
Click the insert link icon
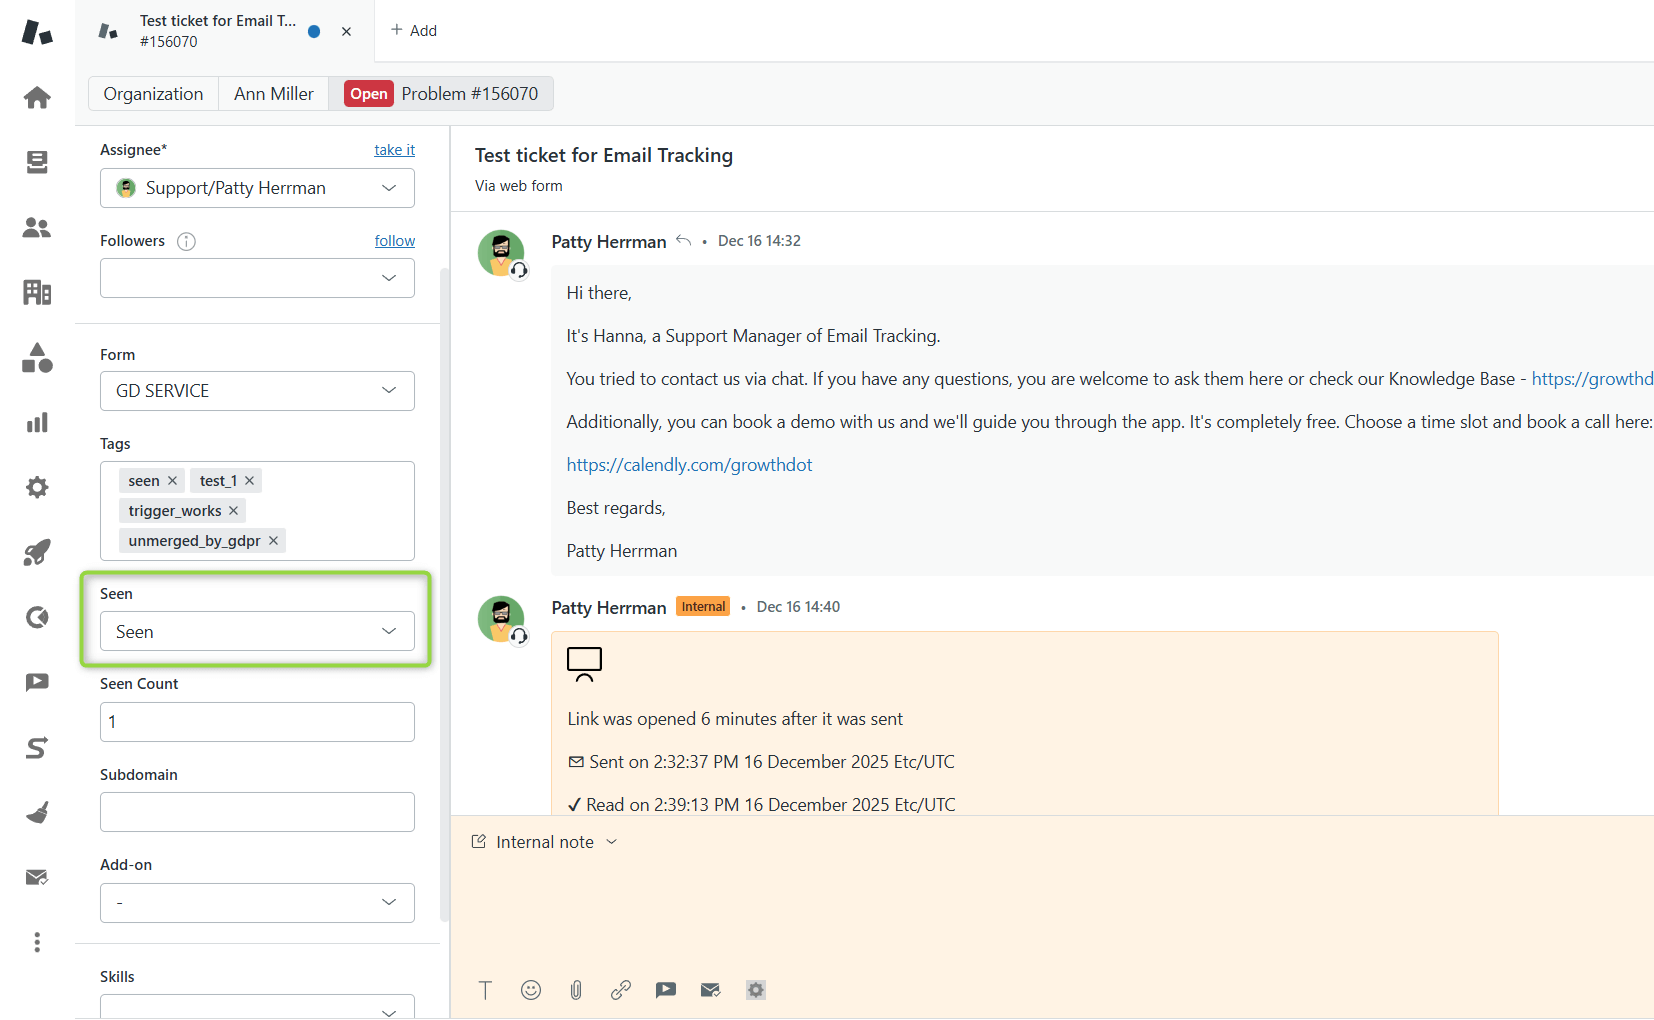[x=621, y=990]
